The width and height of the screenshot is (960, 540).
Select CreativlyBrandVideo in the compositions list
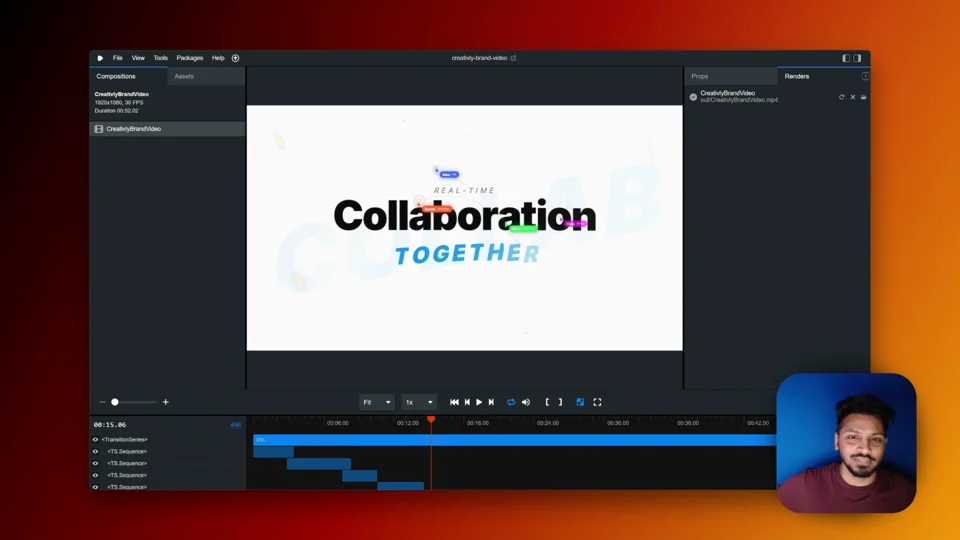[x=167, y=129]
